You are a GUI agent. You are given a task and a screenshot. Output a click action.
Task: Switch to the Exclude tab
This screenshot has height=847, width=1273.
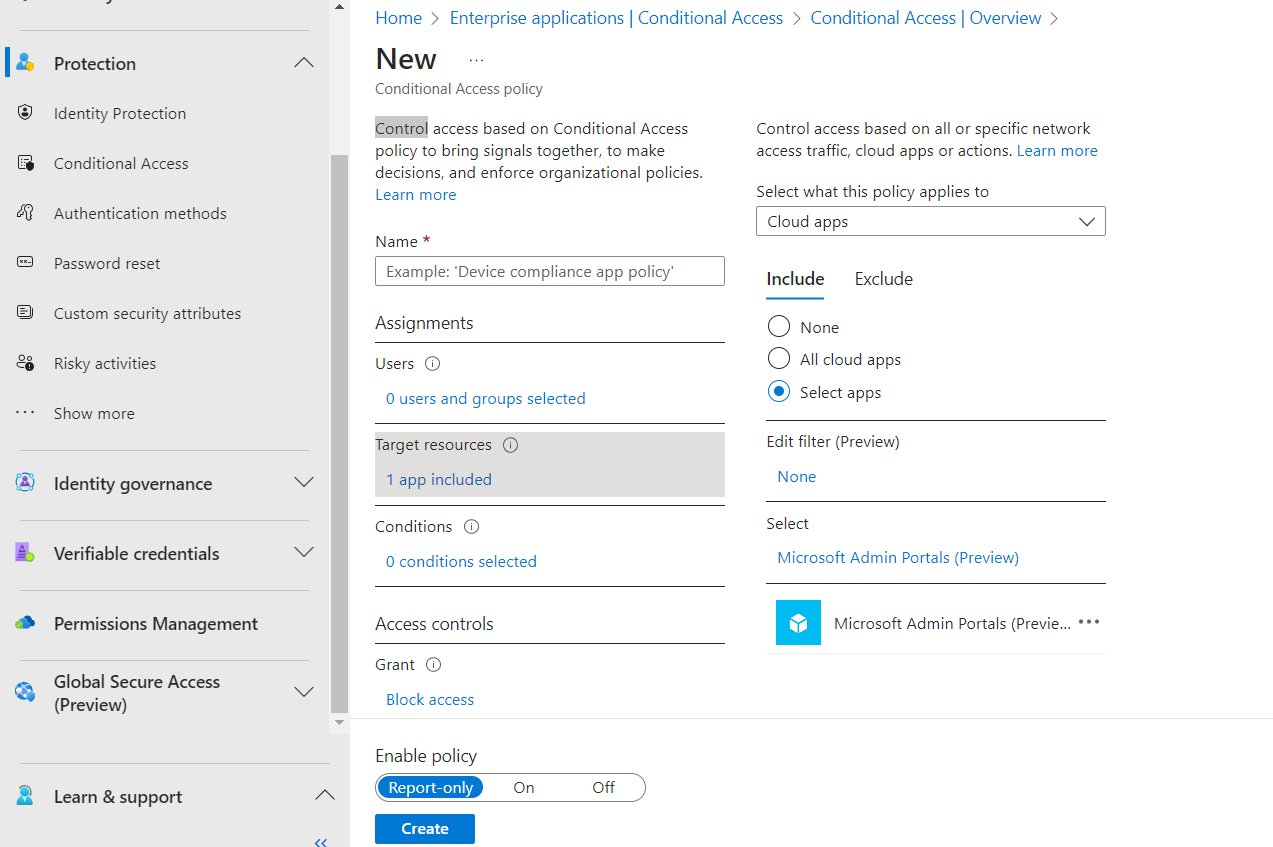tap(883, 278)
